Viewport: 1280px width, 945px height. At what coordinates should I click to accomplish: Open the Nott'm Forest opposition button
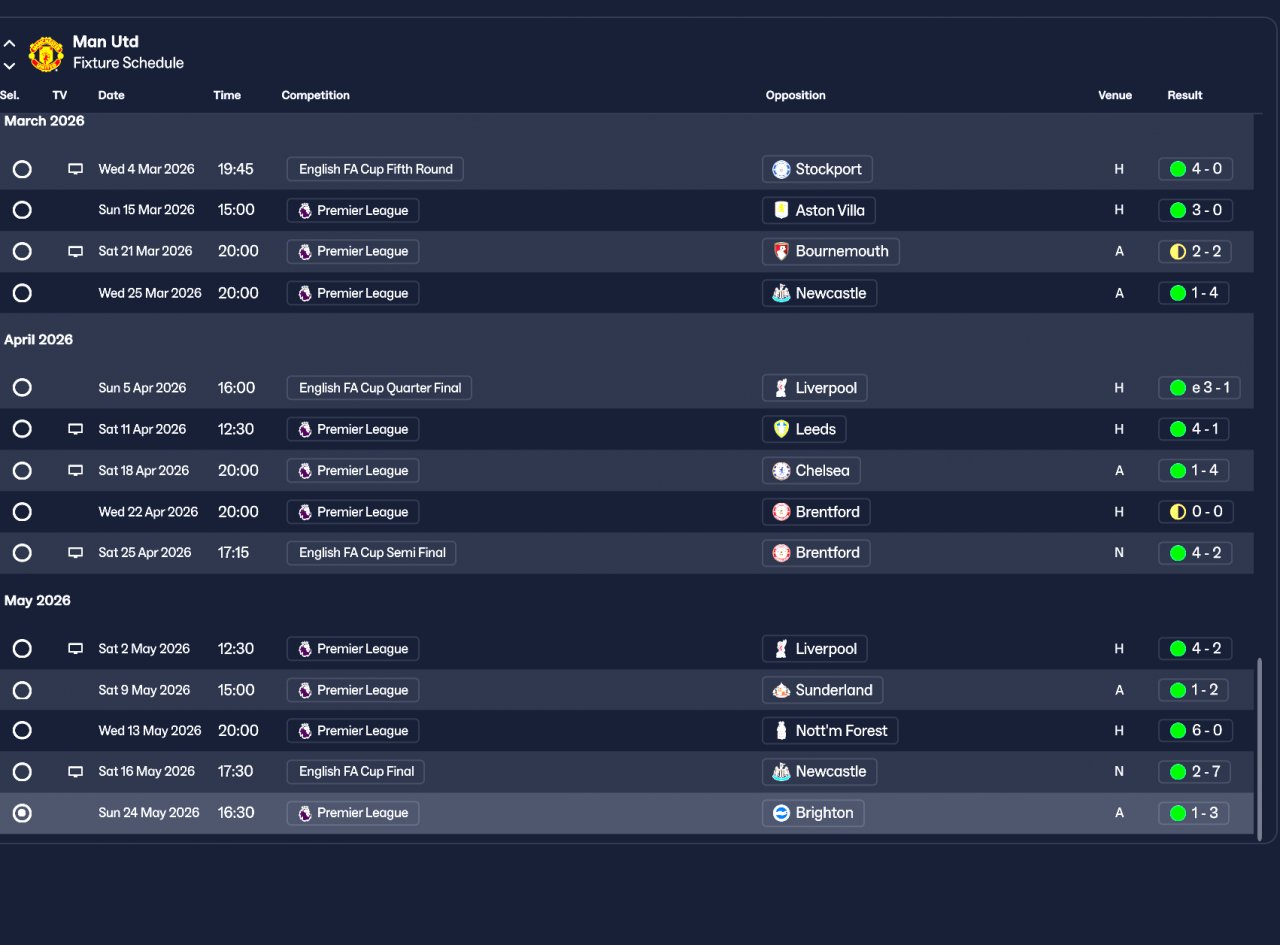[x=830, y=730]
